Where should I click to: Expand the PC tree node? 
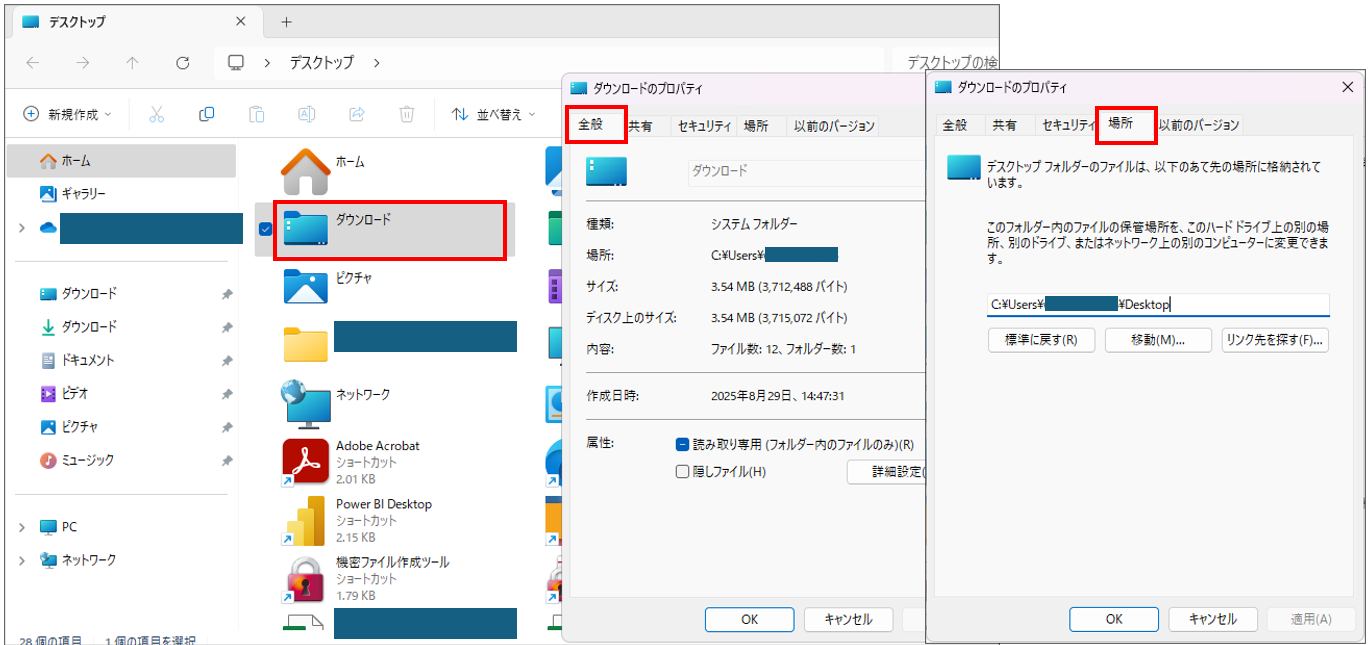pos(22,527)
